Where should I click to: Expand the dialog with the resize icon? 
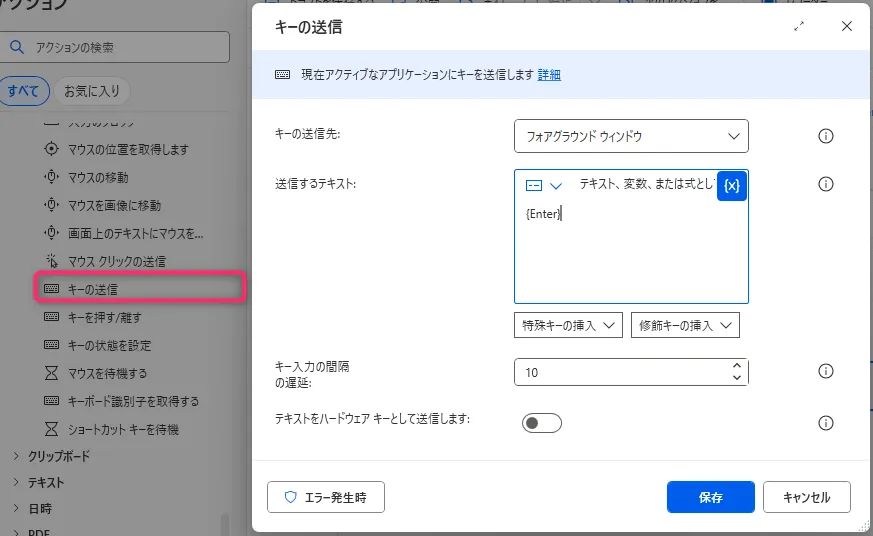pyautogui.click(x=799, y=27)
